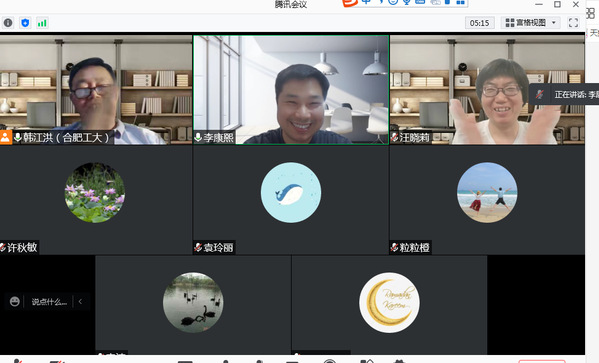This screenshot has height=363, width=599.
Task: Click the microphone icon next to 李康熙
Action: pyautogui.click(x=198, y=137)
